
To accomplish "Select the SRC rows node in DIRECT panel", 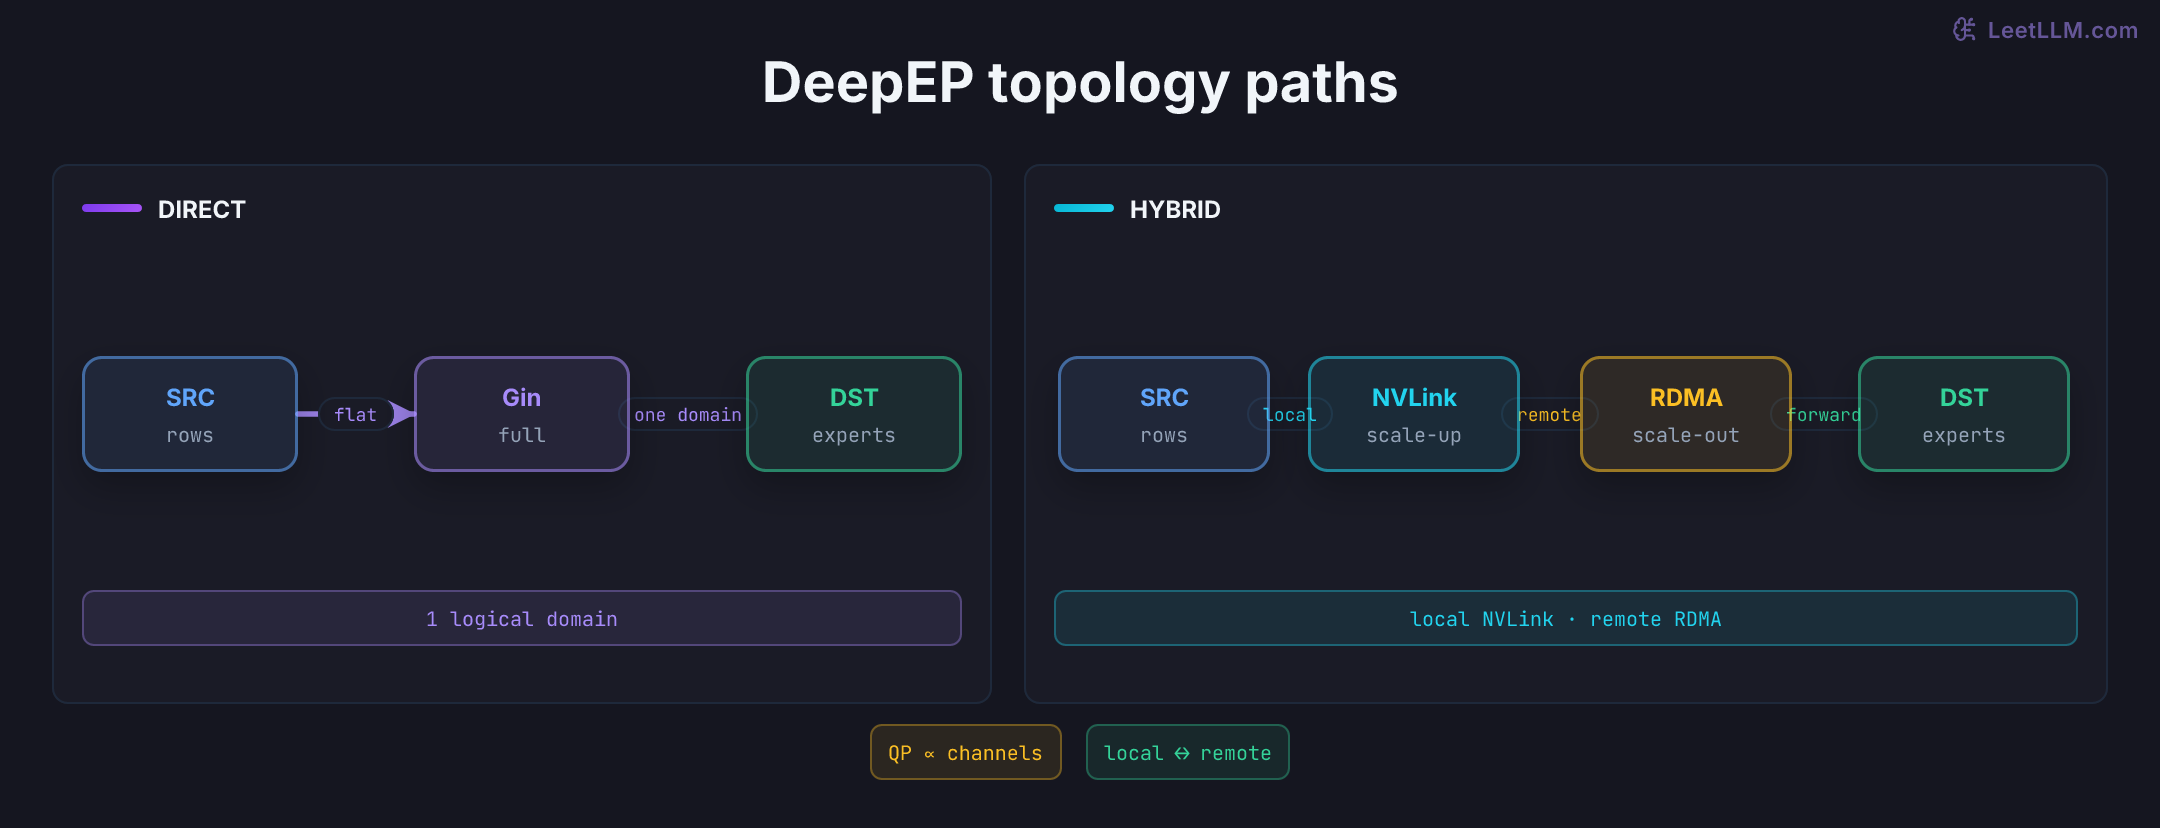I will coord(190,414).
